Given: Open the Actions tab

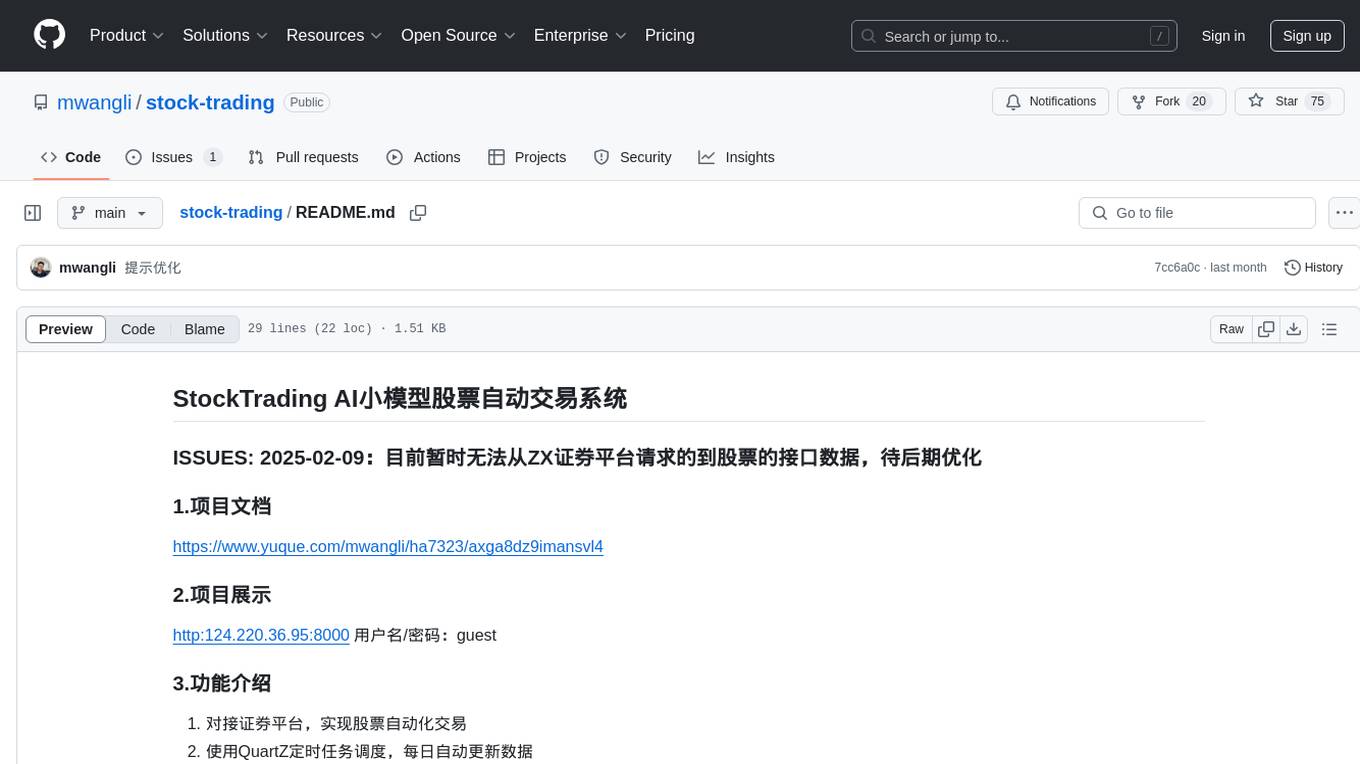Looking at the screenshot, I should tap(423, 157).
